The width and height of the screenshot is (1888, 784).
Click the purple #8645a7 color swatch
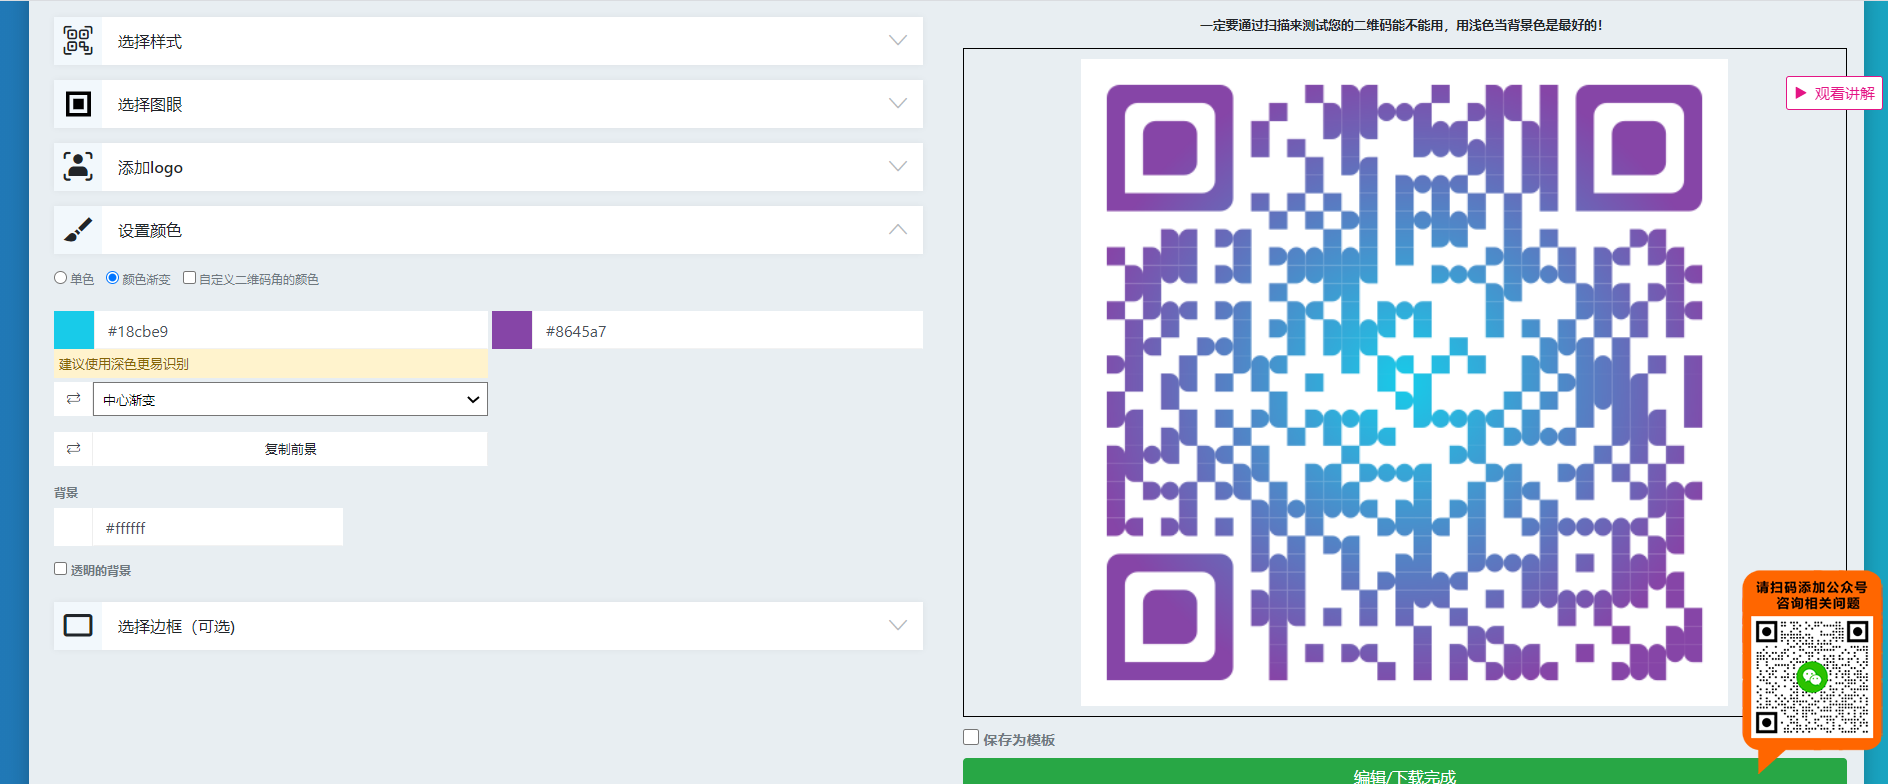512,330
